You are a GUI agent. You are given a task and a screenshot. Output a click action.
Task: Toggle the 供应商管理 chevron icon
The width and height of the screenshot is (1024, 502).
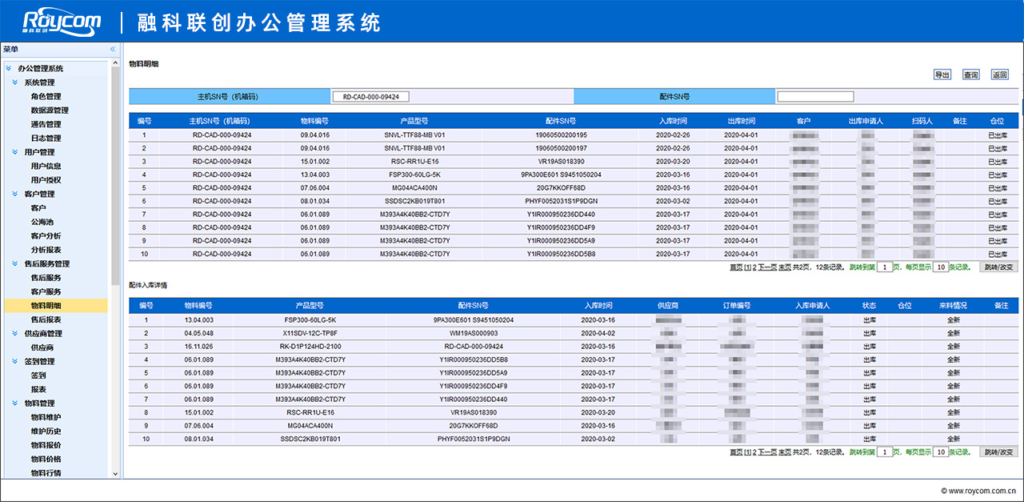coord(16,334)
